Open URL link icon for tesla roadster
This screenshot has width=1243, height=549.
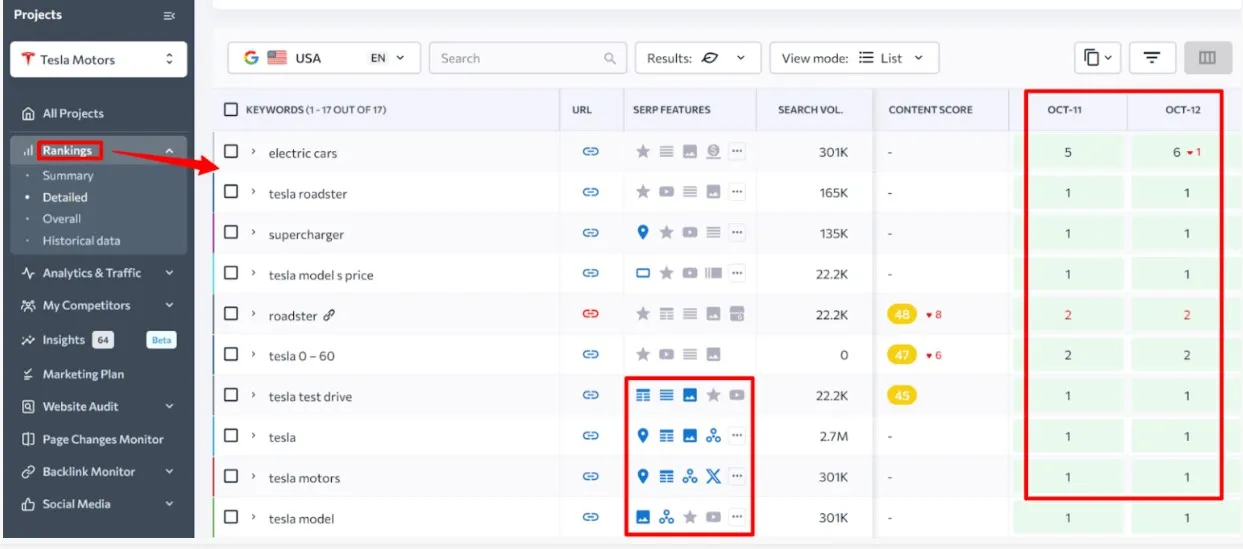coord(590,192)
